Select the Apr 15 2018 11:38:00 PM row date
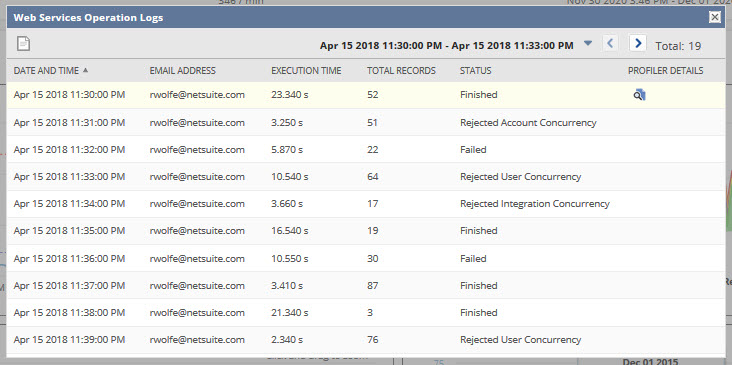 click(69, 313)
